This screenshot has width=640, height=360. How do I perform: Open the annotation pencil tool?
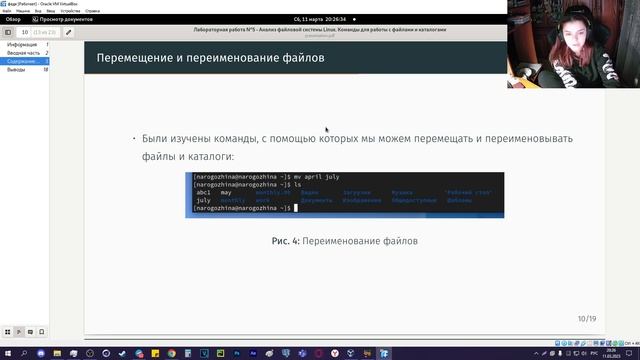[69, 32]
